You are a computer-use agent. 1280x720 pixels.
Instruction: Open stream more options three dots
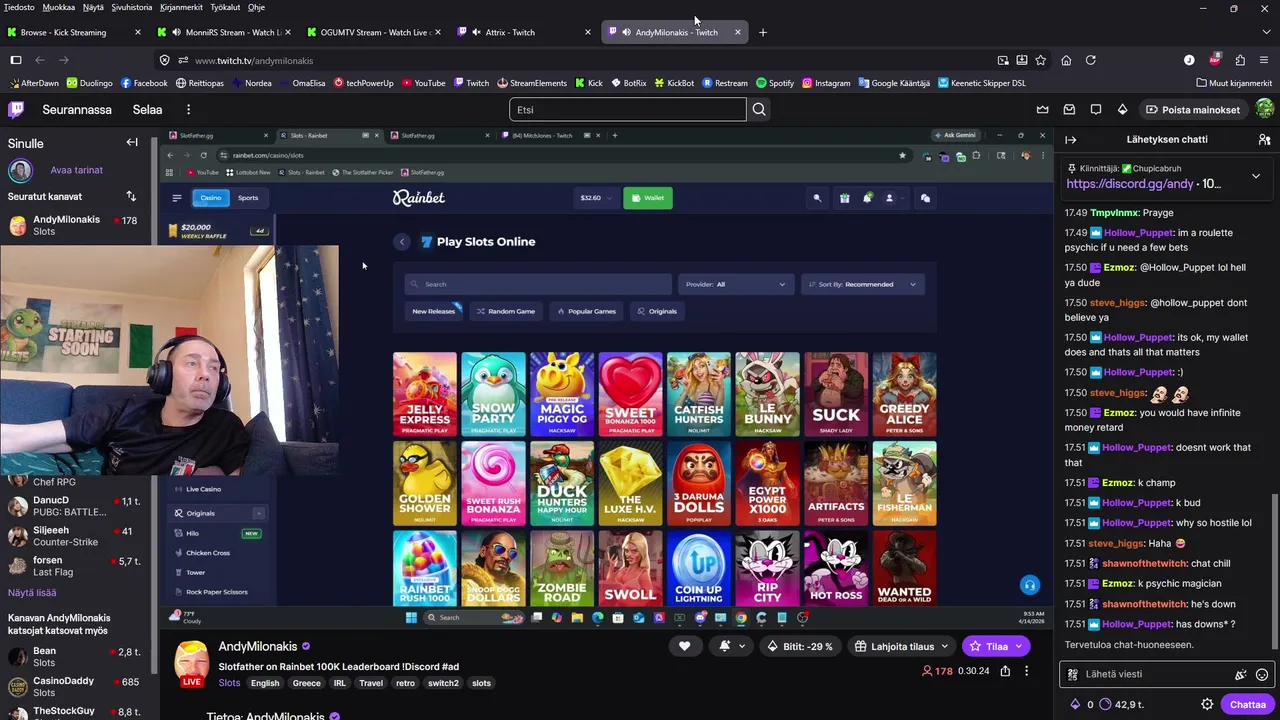1026,671
